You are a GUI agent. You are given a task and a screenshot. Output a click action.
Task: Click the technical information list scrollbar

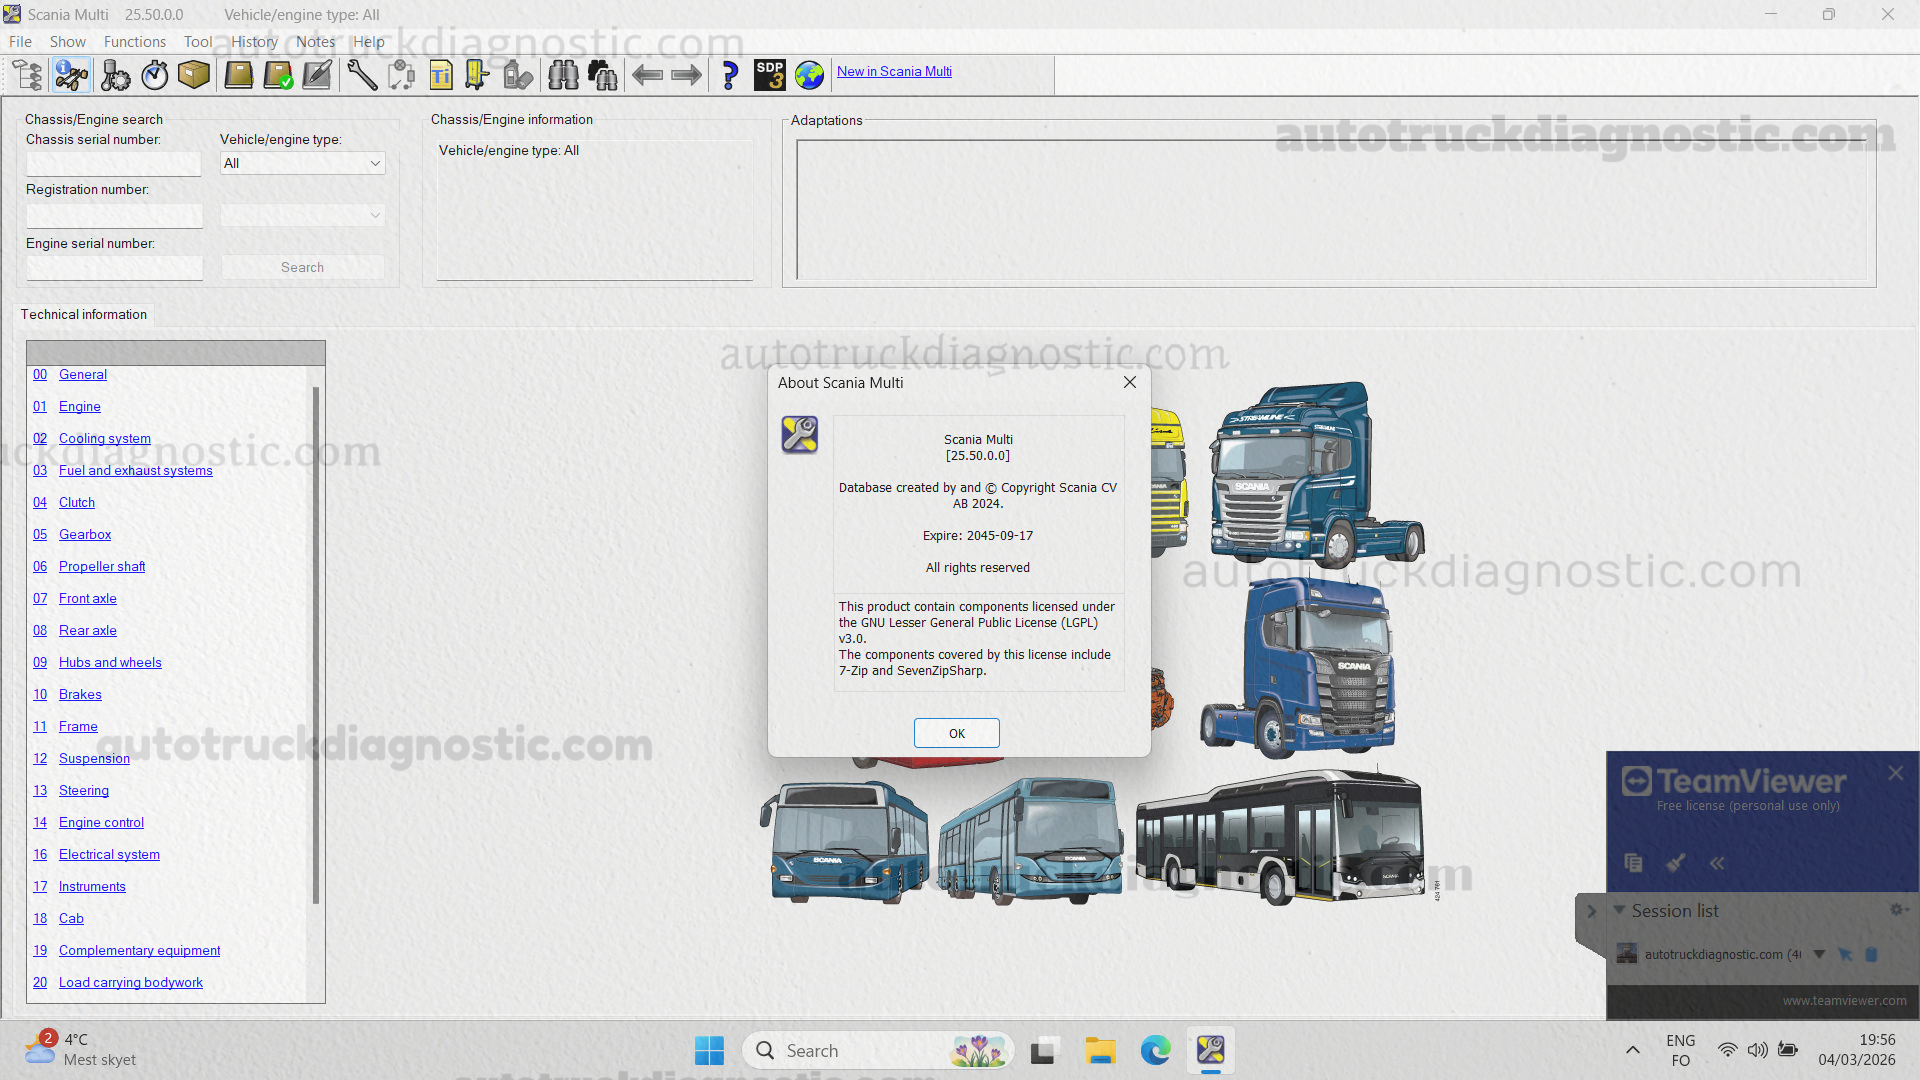[x=316, y=645]
